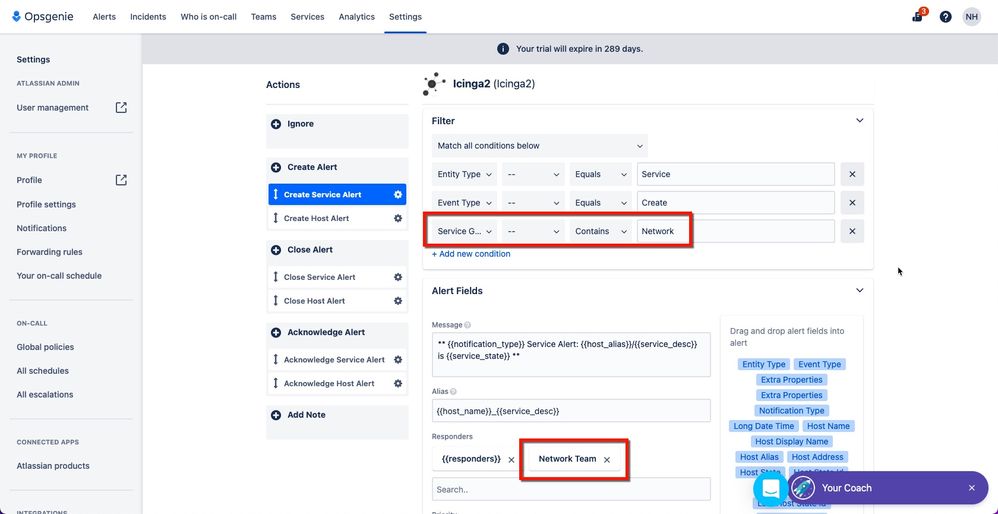Open the Event Type field dropdown
Screen dimensions: 998x514
pyautogui.click(x=465, y=203)
